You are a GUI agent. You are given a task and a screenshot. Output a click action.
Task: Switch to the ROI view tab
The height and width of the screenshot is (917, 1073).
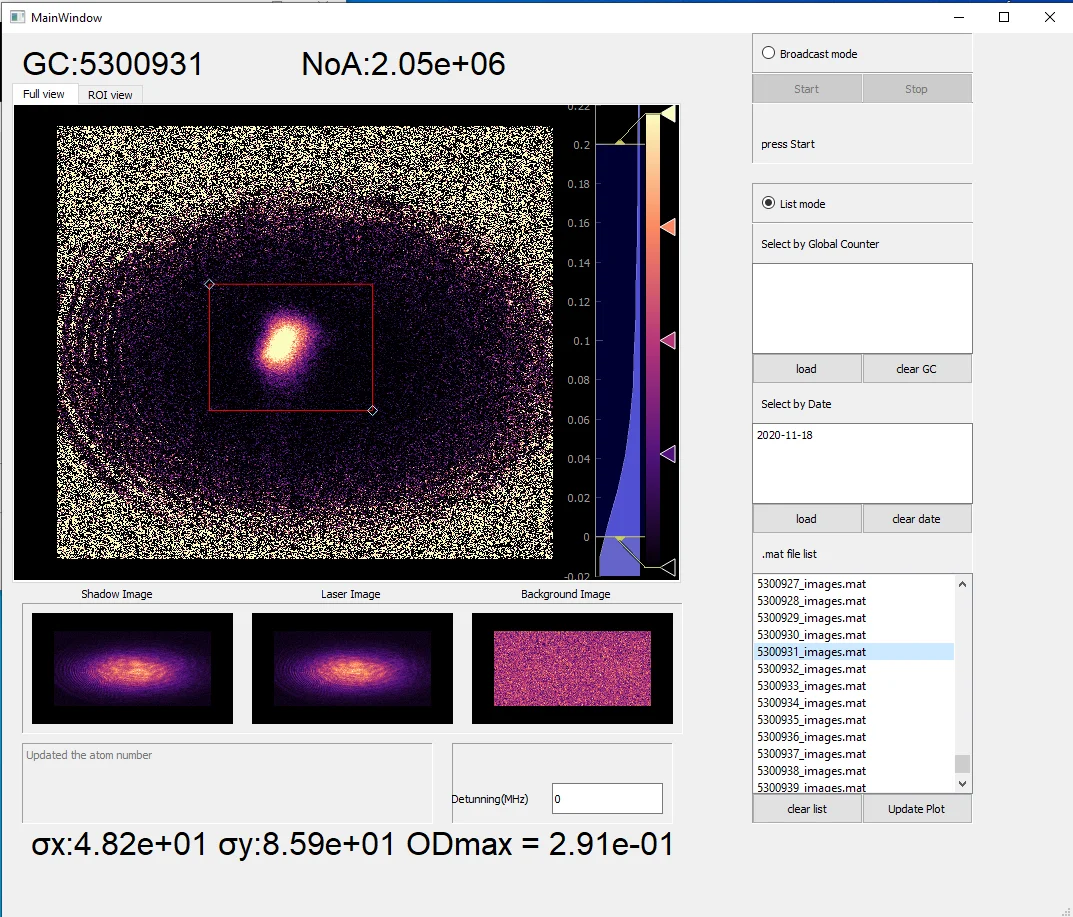click(110, 95)
